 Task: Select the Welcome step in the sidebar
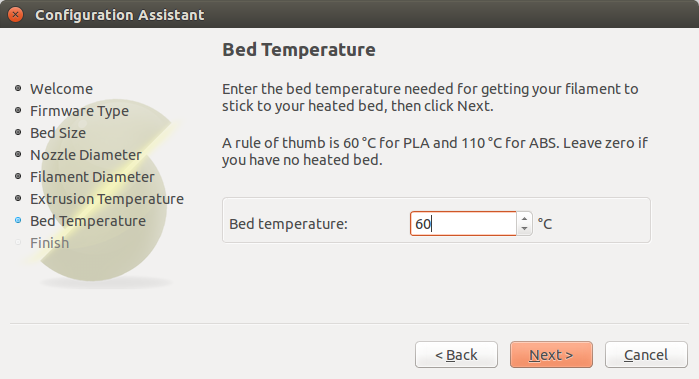[62, 89]
